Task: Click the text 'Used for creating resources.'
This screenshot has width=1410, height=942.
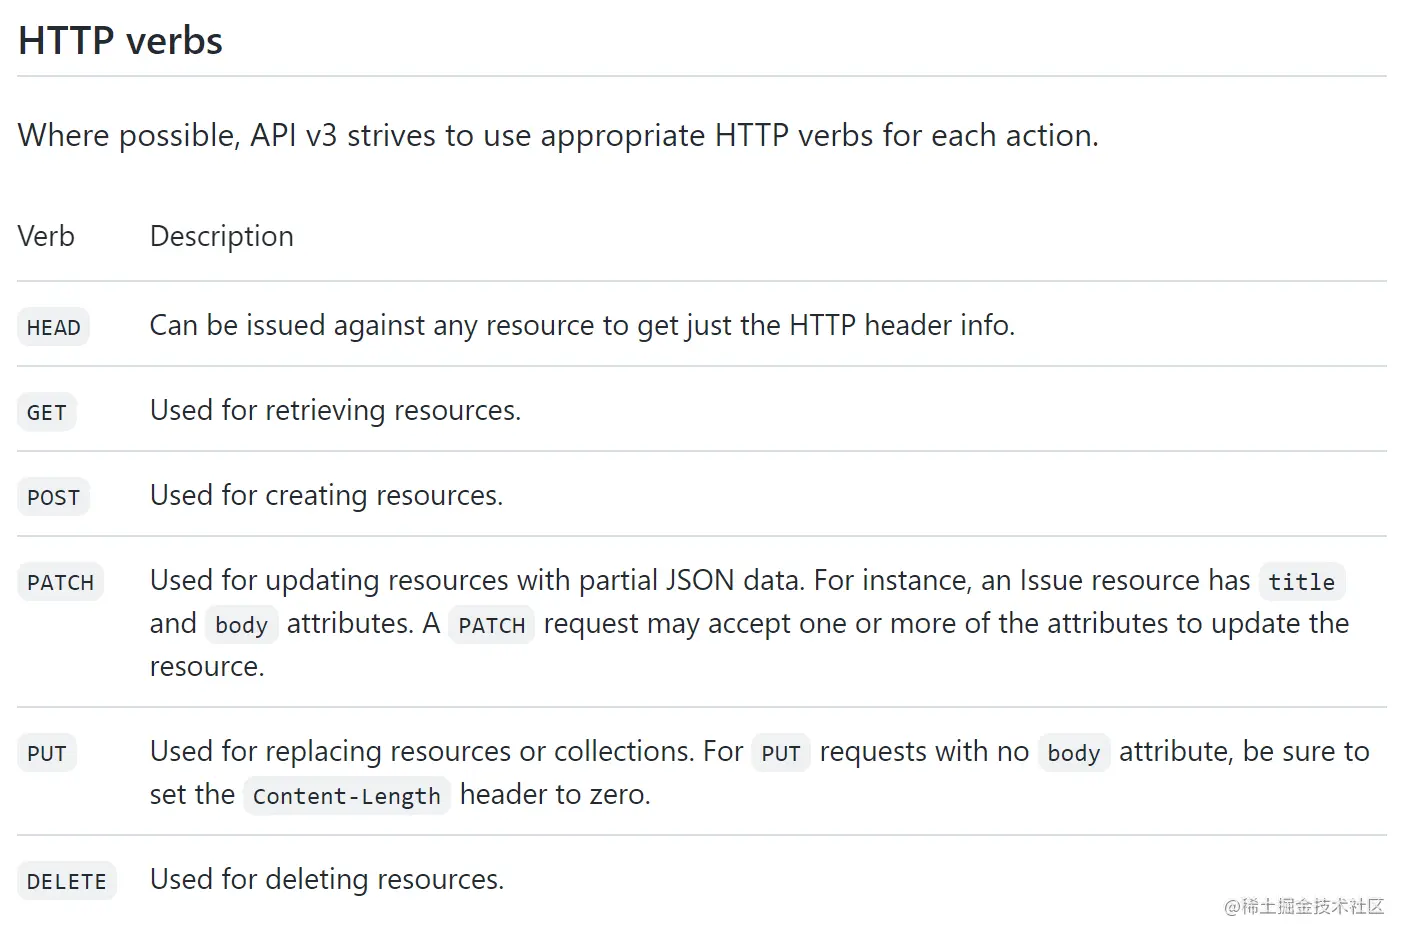Action: pos(326,495)
